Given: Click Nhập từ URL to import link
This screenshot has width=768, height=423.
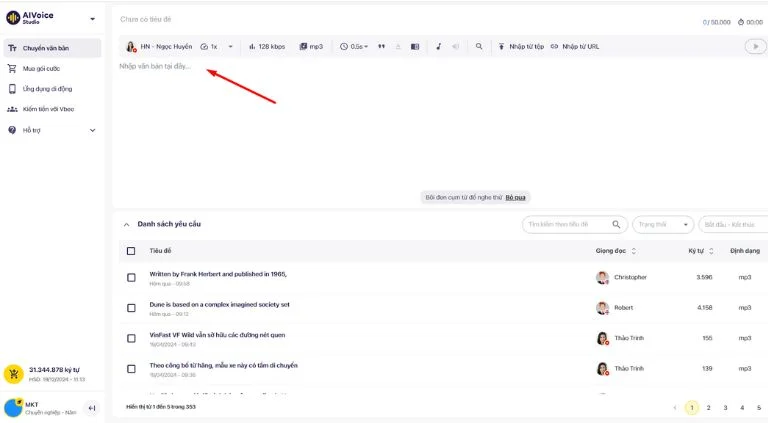Looking at the screenshot, I should point(575,47).
